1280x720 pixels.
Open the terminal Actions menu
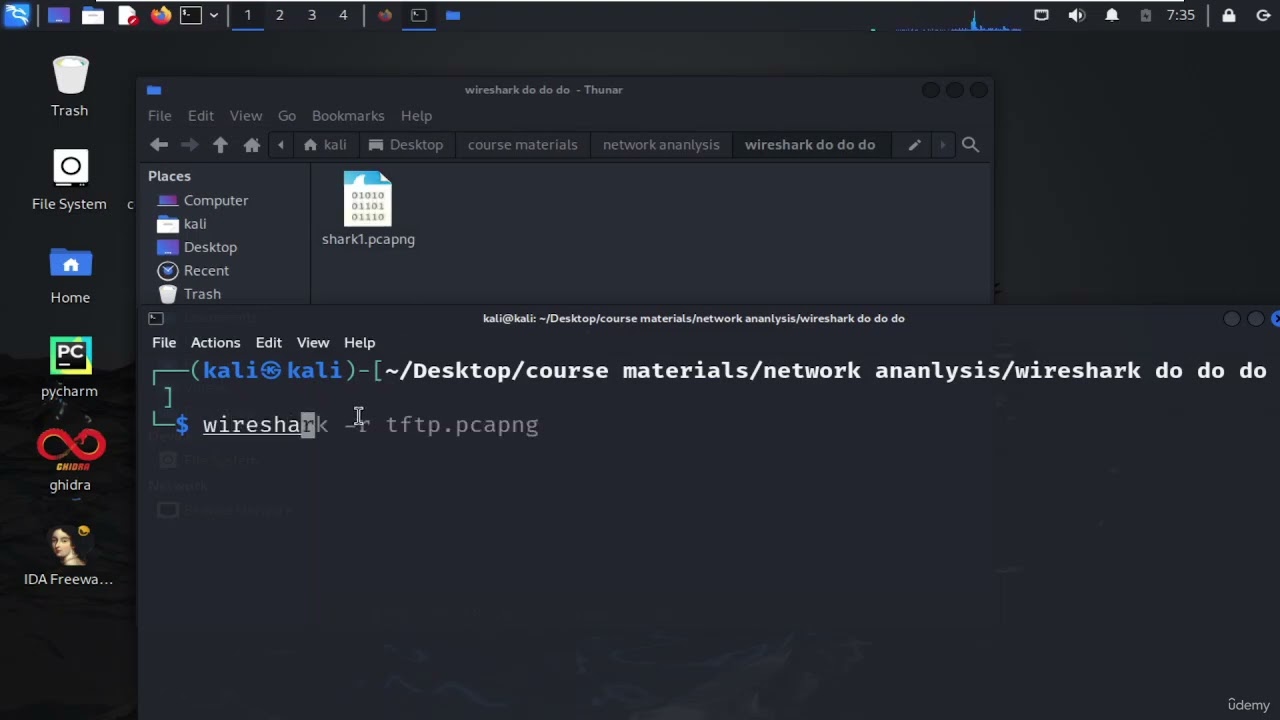click(x=215, y=342)
